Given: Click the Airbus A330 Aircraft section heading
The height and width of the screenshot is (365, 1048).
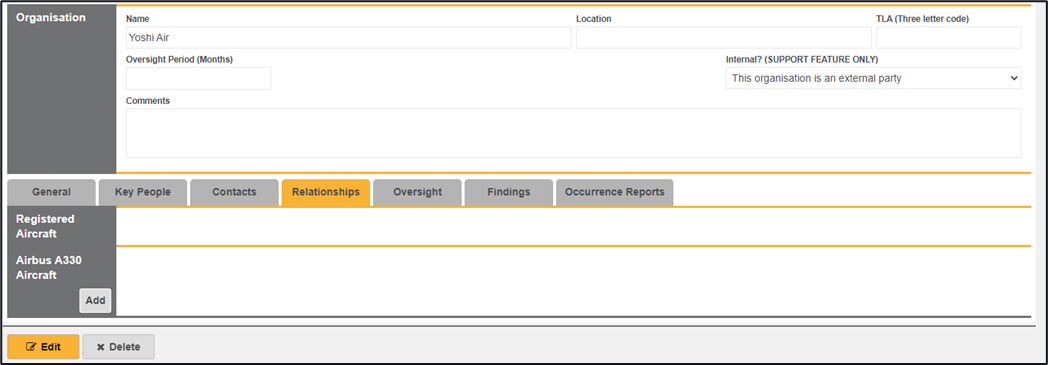Looking at the screenshot, I should click(49, 267).
